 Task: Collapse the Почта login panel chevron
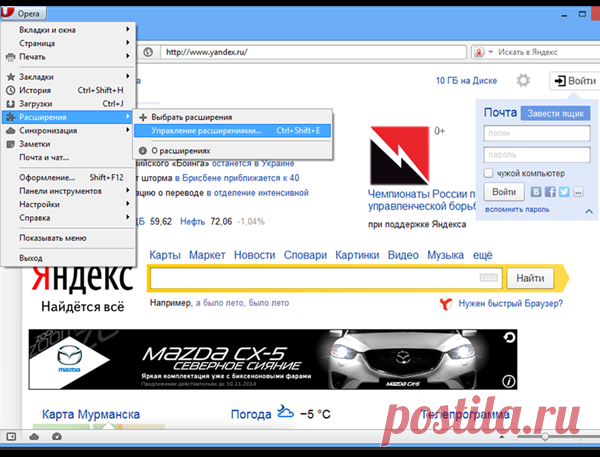(589, 211)
